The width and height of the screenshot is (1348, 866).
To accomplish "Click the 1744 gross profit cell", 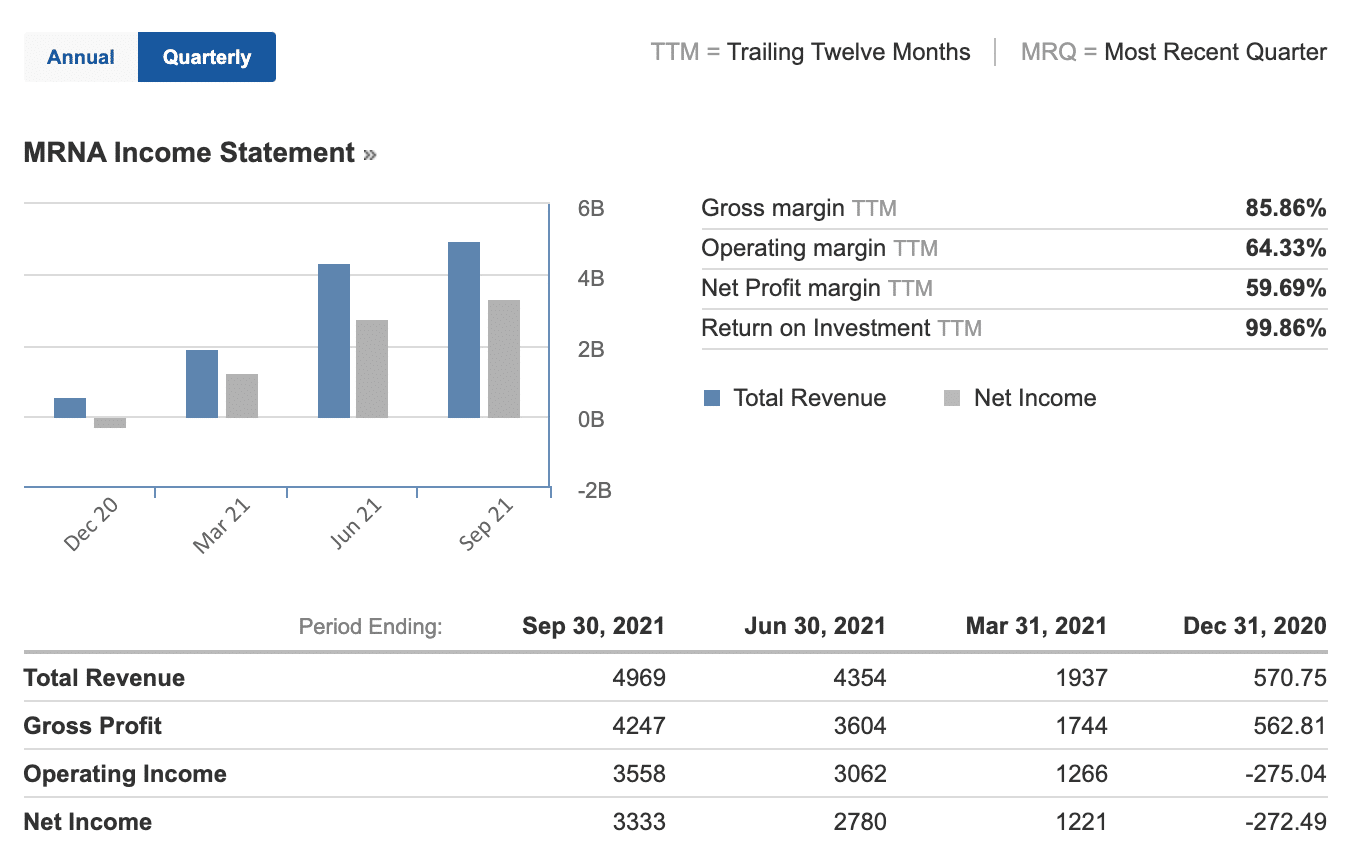I will coord(1081,726).
